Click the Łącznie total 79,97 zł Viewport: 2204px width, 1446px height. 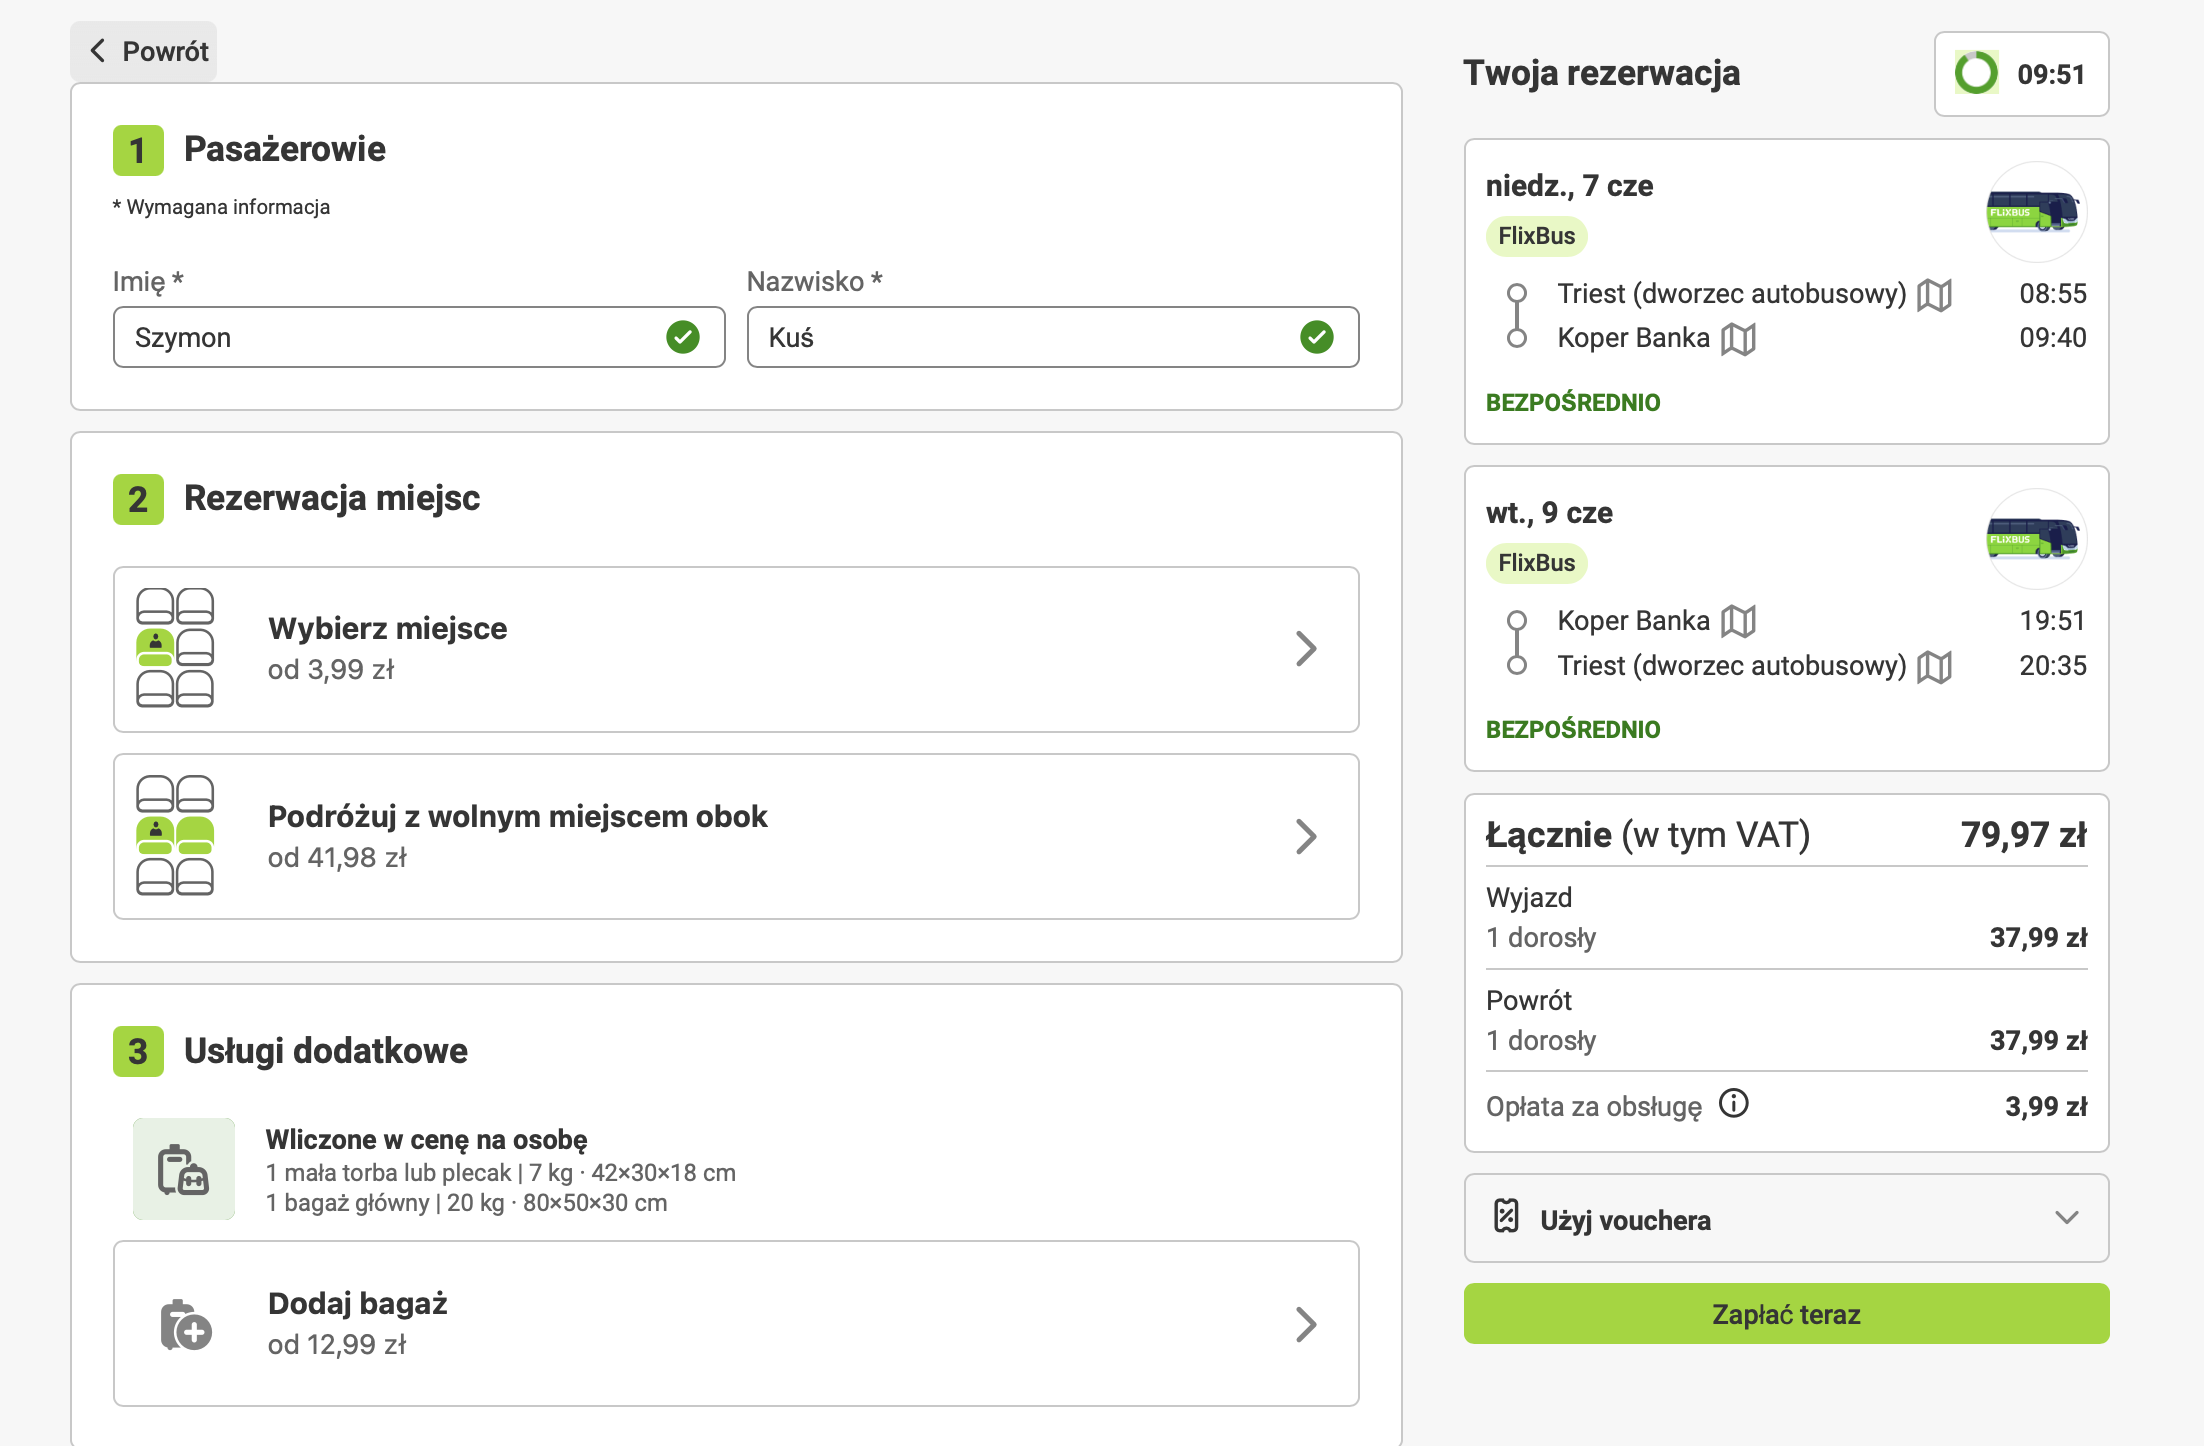coord(2023,835)
